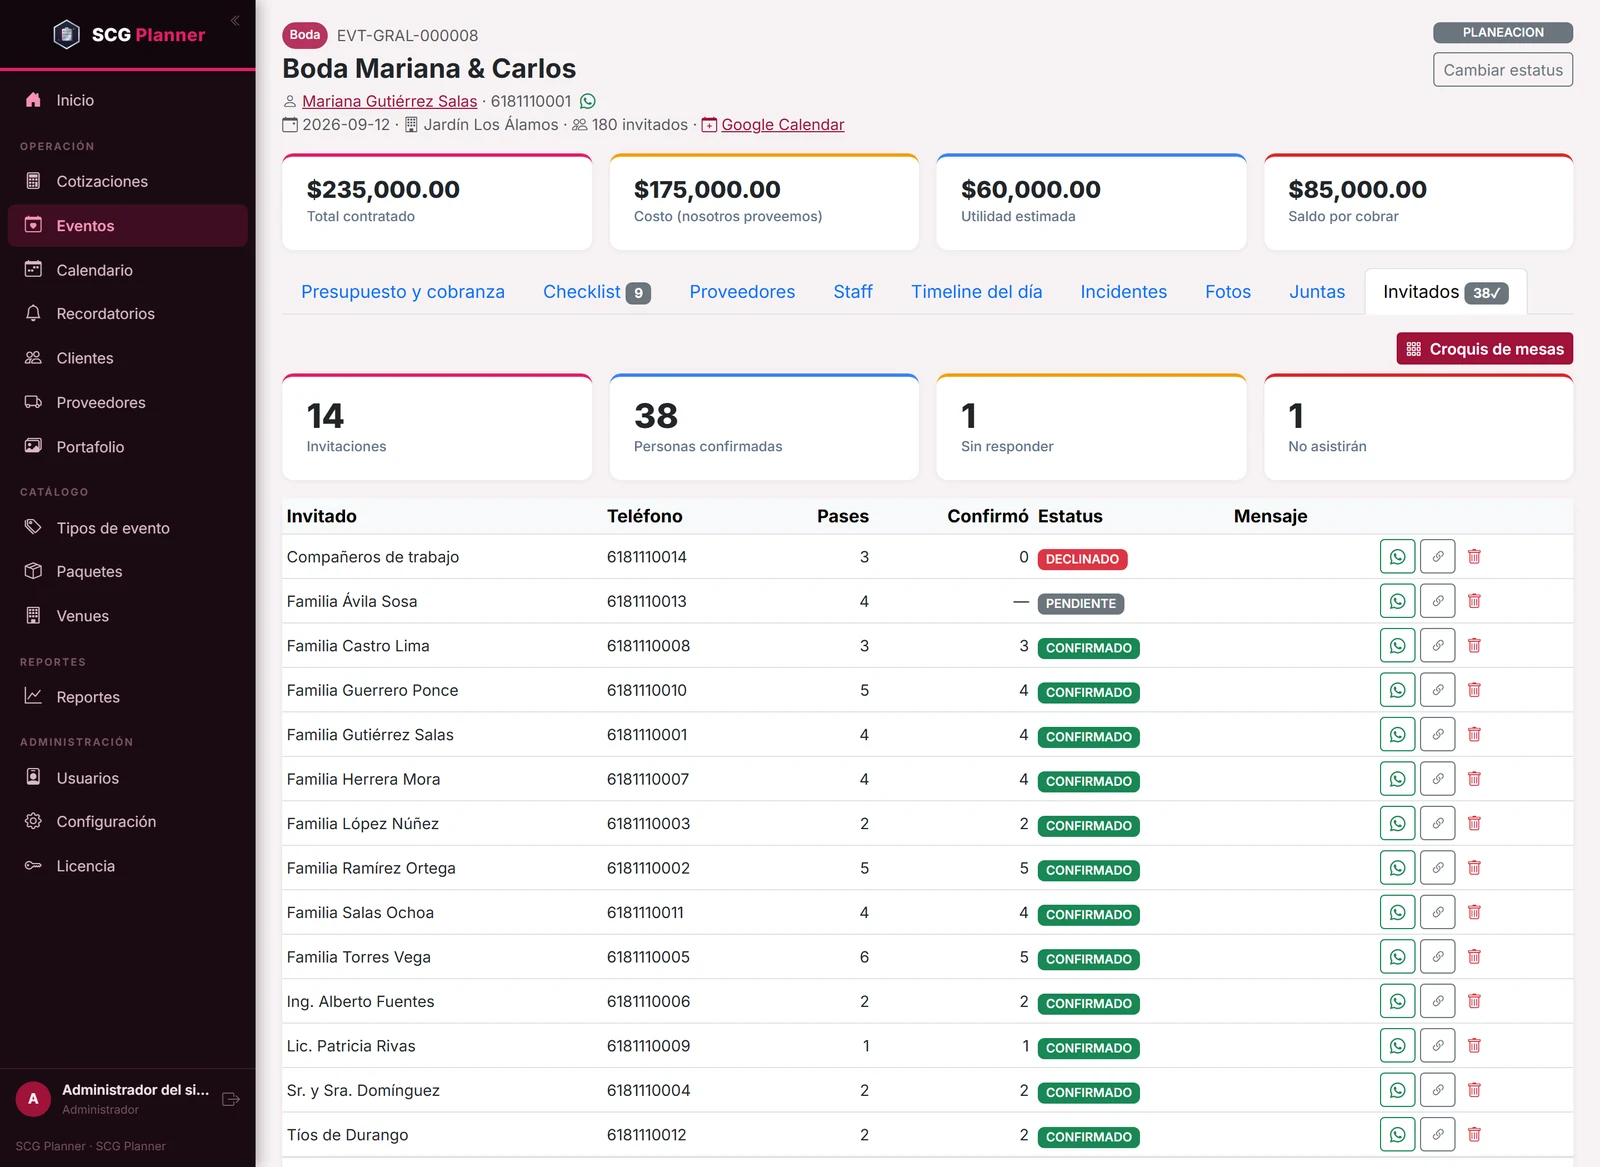Log out using the sidebar exit icon
Image resolution: width=1600 pixels, height=1167 pixels.
tap(231, 1099)
